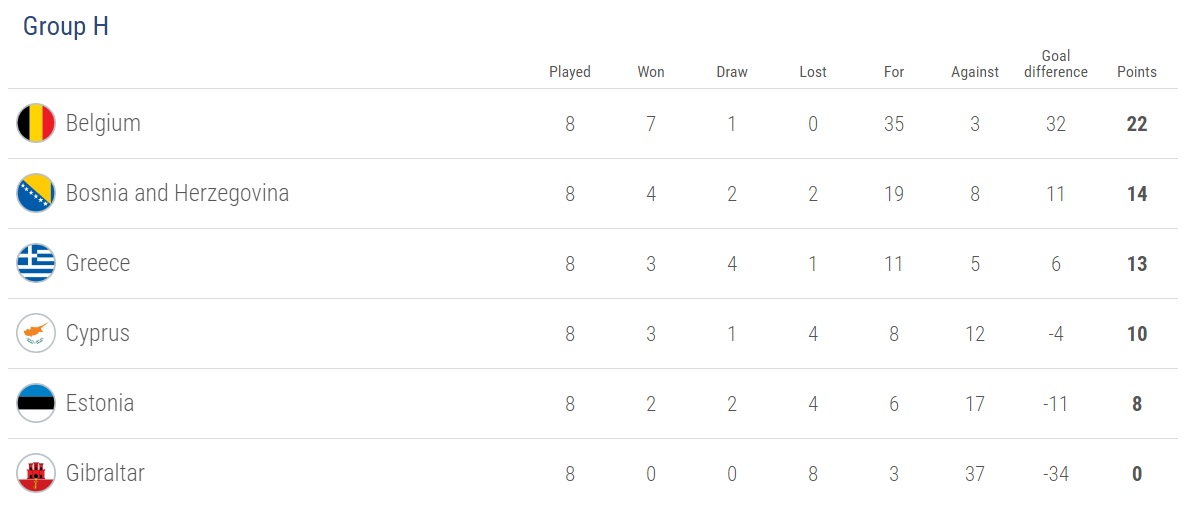
Task: Click the Greece flag icon
Action: [x=36, y=264]
